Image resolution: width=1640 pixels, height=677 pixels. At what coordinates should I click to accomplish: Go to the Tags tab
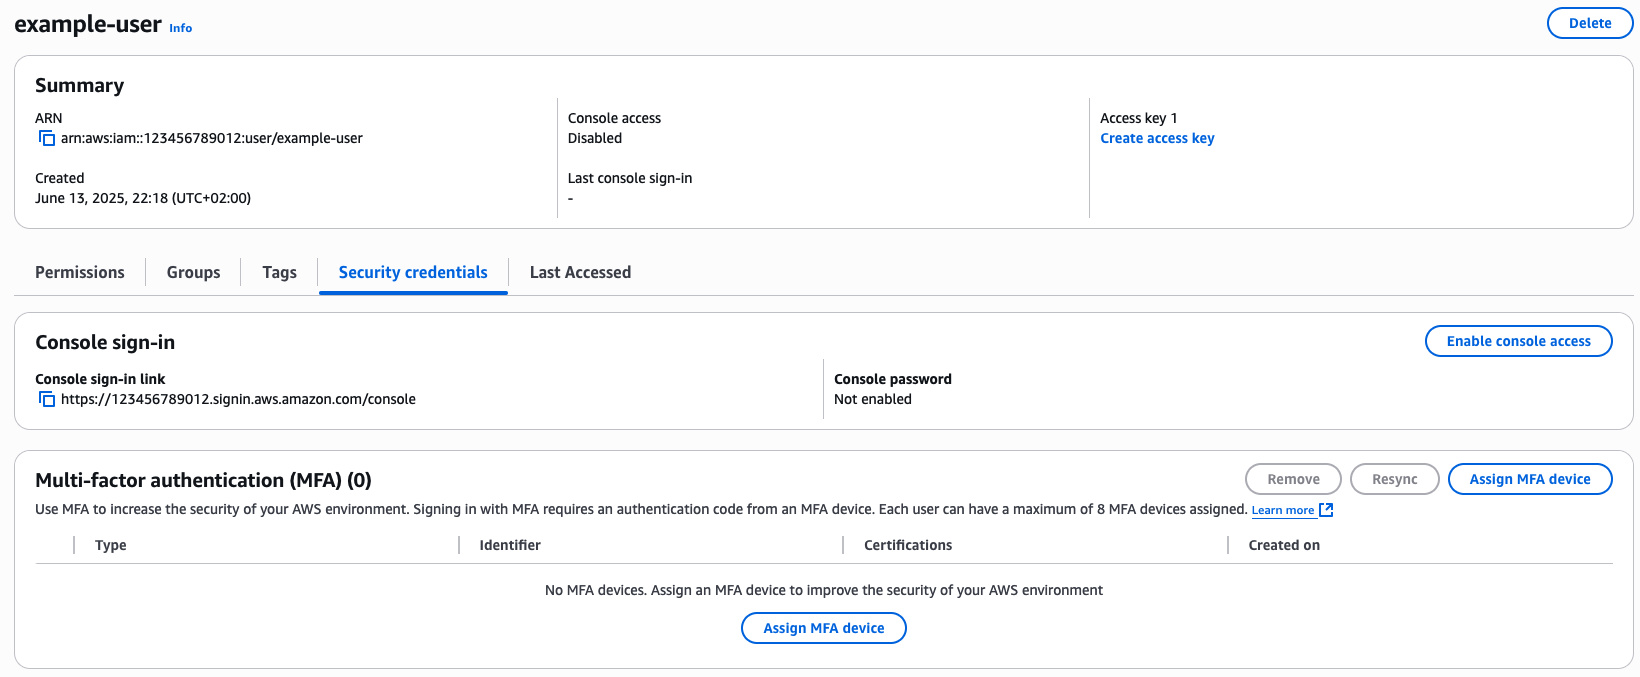click(x=279, y=272)
